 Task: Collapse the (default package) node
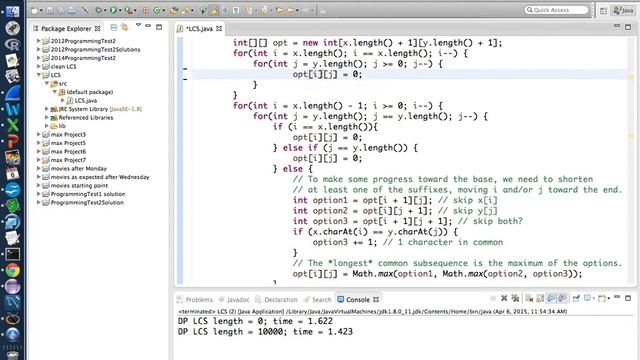click(x=55, y=92)
